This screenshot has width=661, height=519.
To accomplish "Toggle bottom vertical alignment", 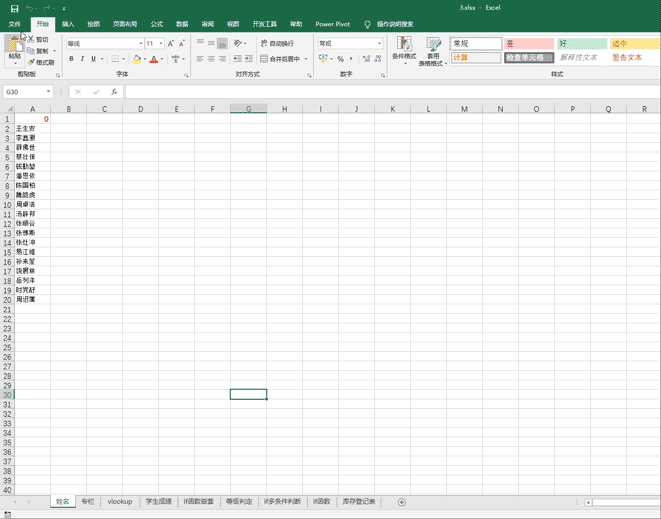I will click(x=222, y=43).
